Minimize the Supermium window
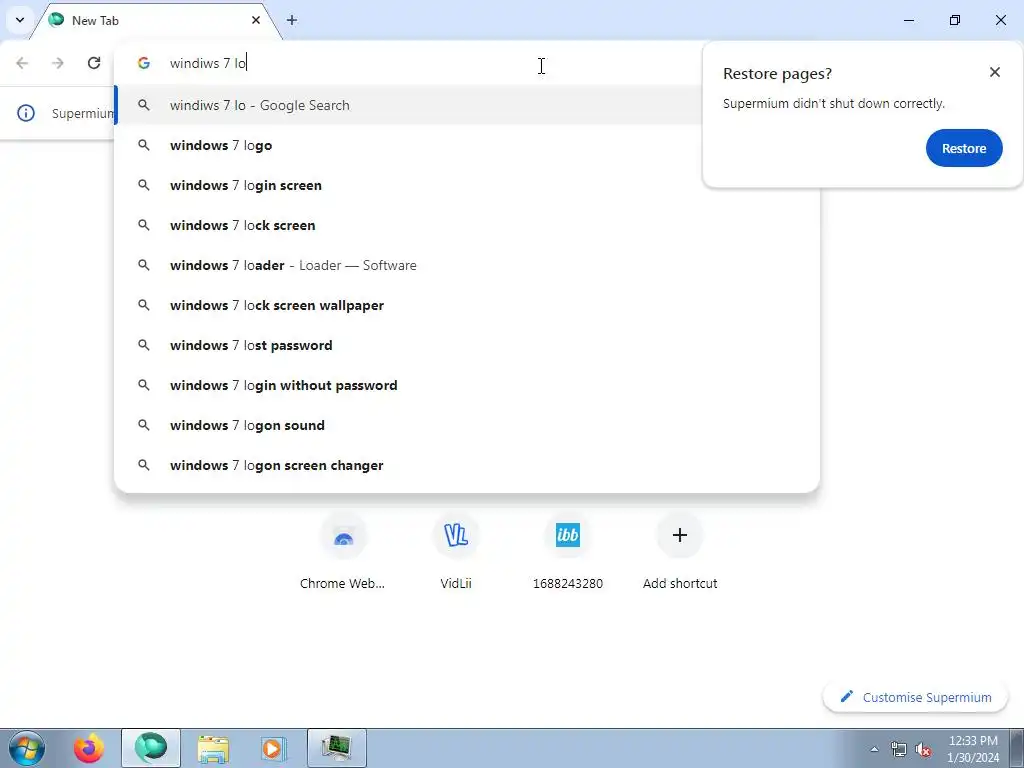 [x=908, y=20]
